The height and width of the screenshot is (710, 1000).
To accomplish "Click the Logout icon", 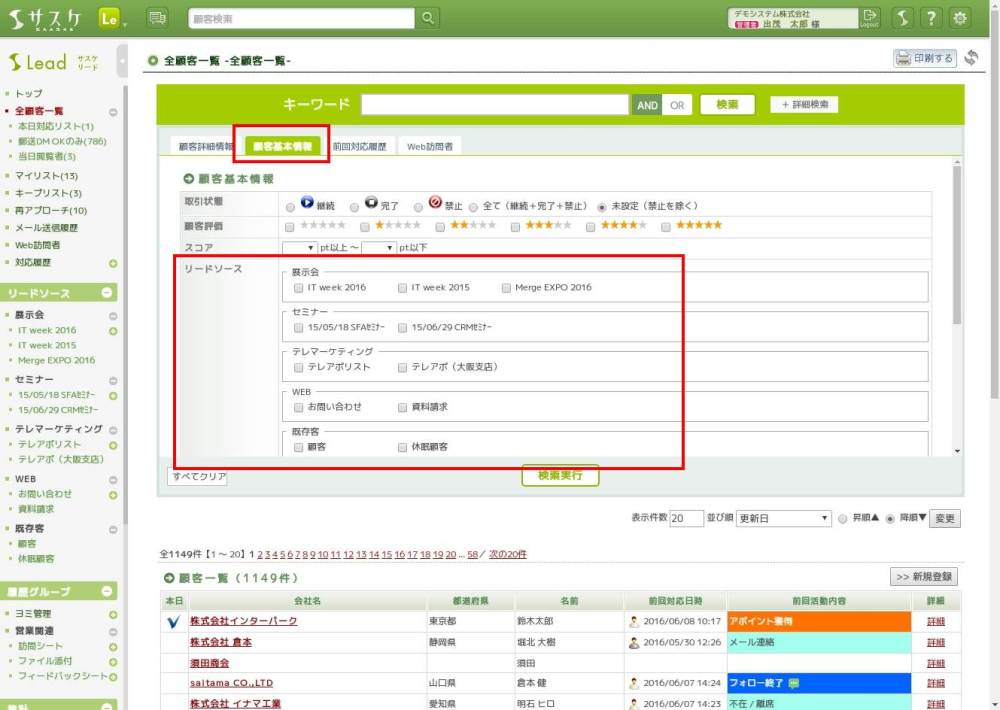I will pos(870,18).
